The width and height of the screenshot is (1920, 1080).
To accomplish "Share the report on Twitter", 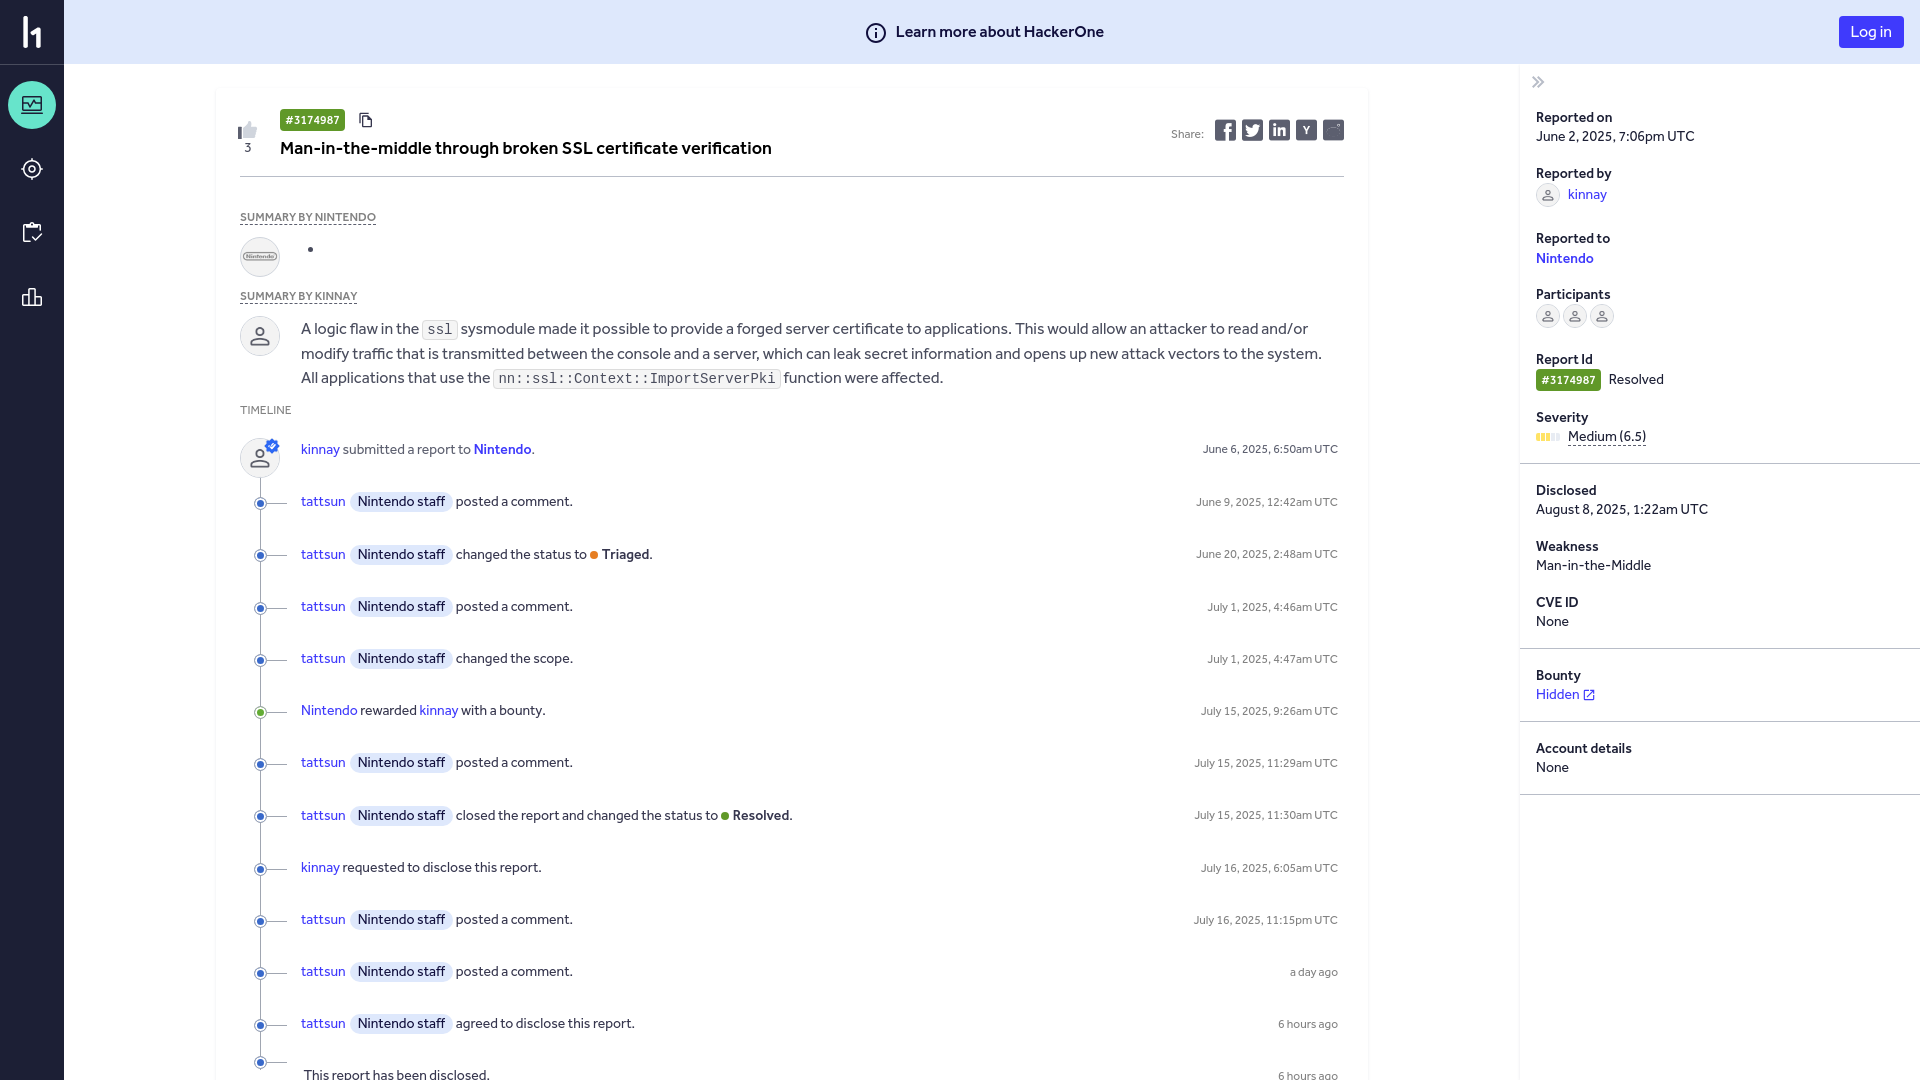I will tap(1252, 130).
